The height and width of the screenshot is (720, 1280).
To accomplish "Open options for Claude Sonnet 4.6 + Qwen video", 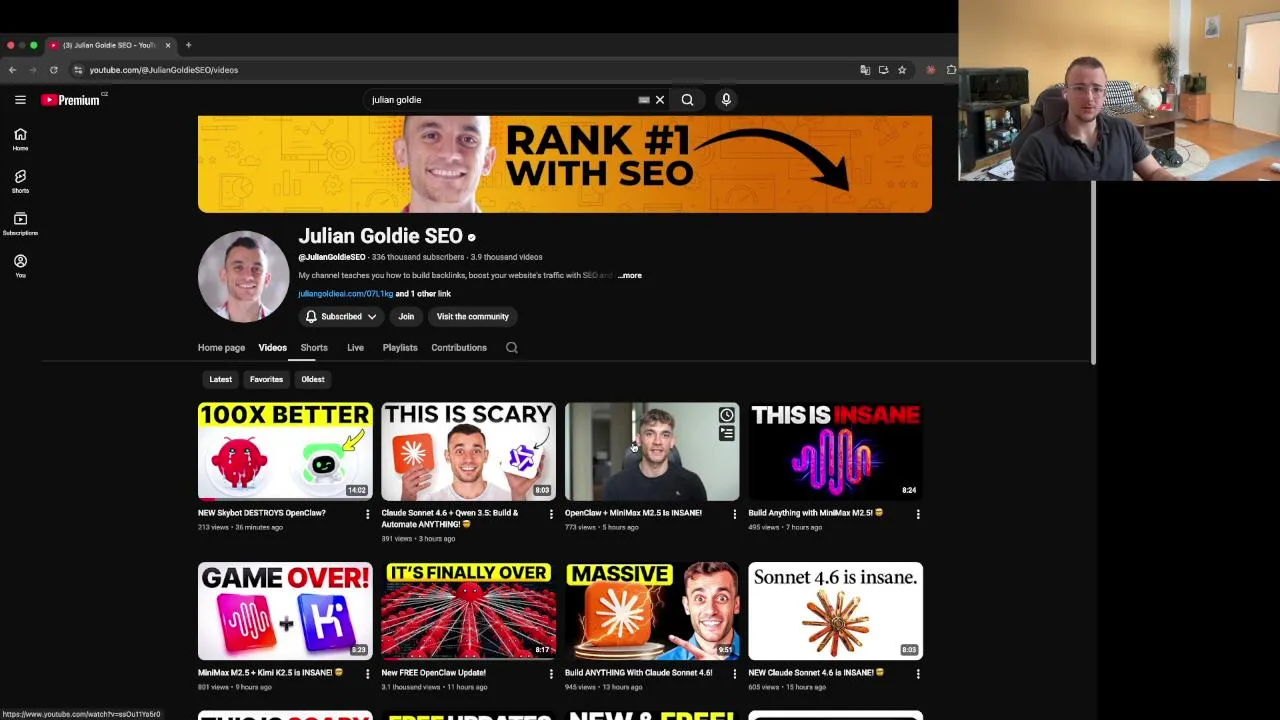I will click(551, 514).
